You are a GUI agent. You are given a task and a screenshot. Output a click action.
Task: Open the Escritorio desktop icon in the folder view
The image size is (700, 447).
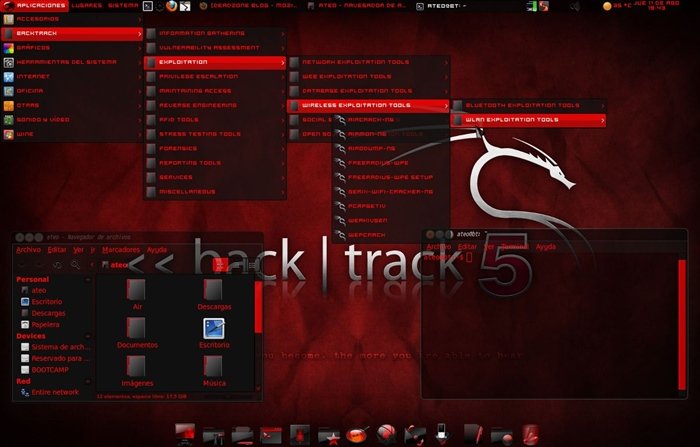(x=214, y=329)
